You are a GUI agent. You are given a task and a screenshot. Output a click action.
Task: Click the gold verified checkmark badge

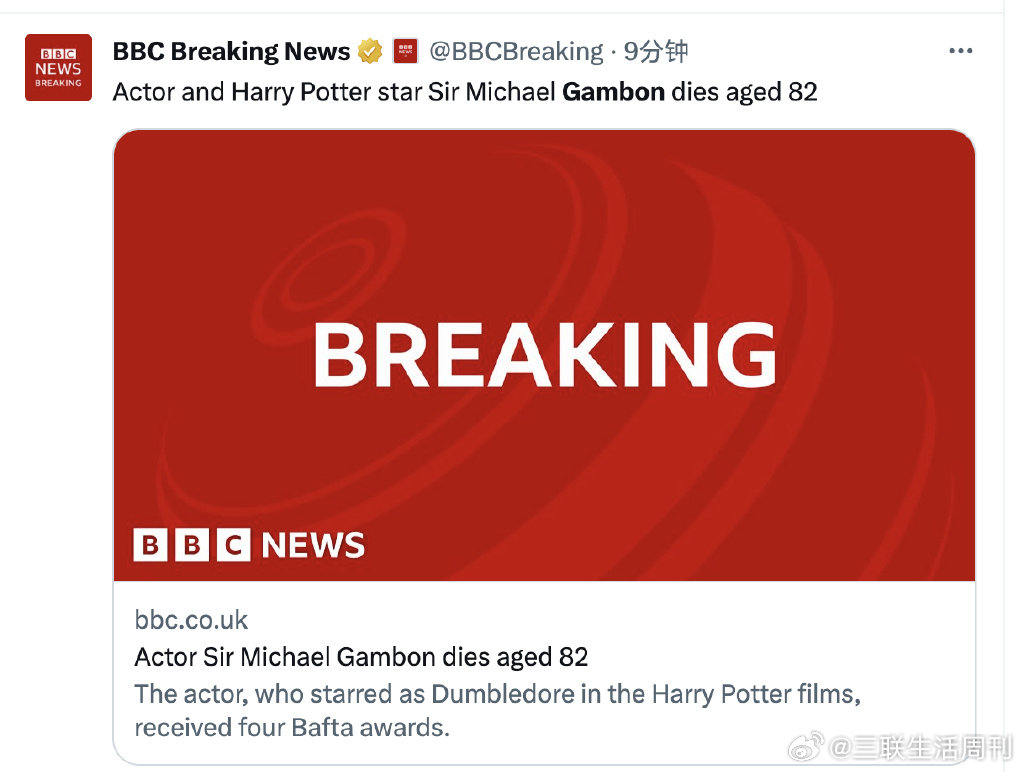[370, 51]
